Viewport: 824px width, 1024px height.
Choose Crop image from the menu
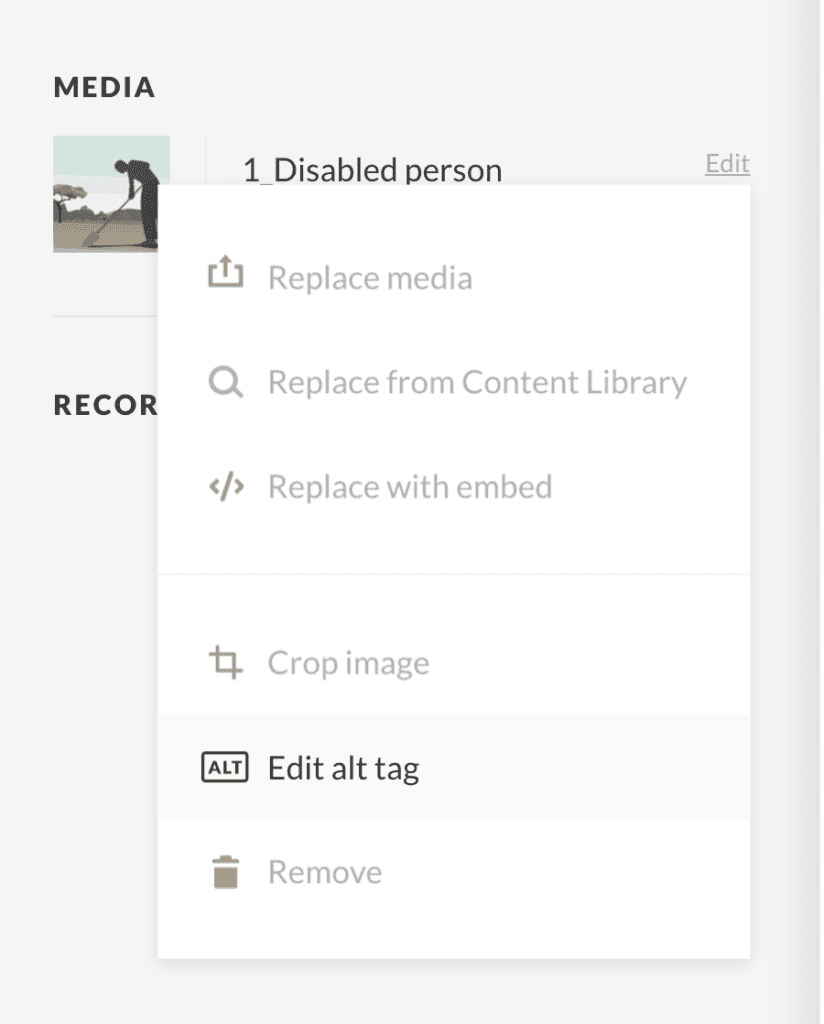click(347, 661)
